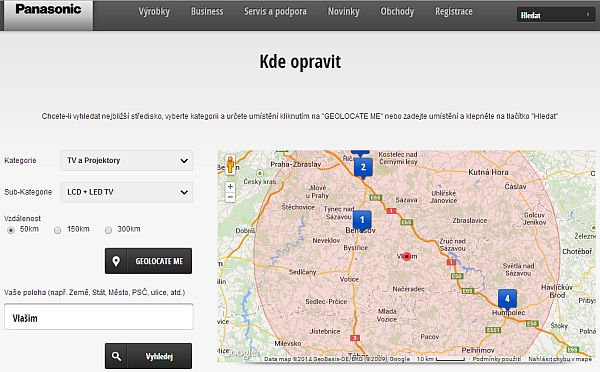Zoom out the map with minus button
Viewport: 600px width, 372px height.
(x=230, y=197)
